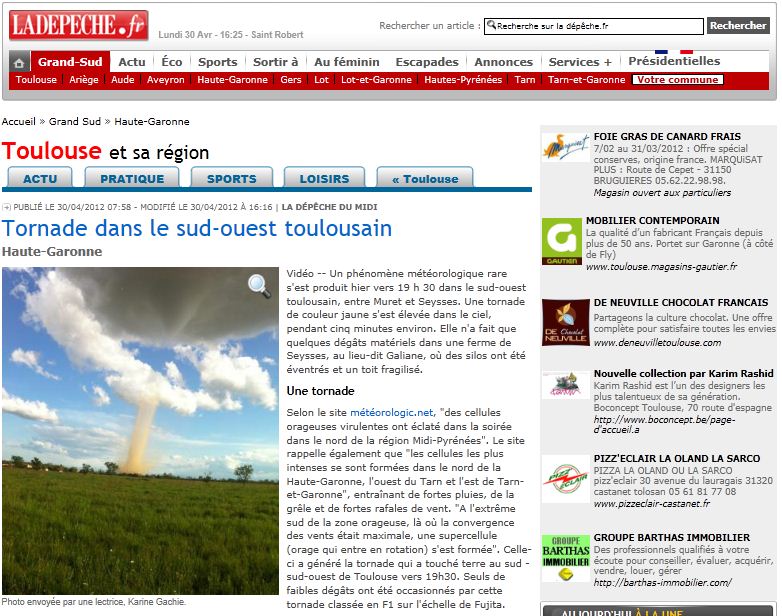
Task: Click the De Neuville chocolate logo
Action: pyautogui.click(x=565, y=323)
